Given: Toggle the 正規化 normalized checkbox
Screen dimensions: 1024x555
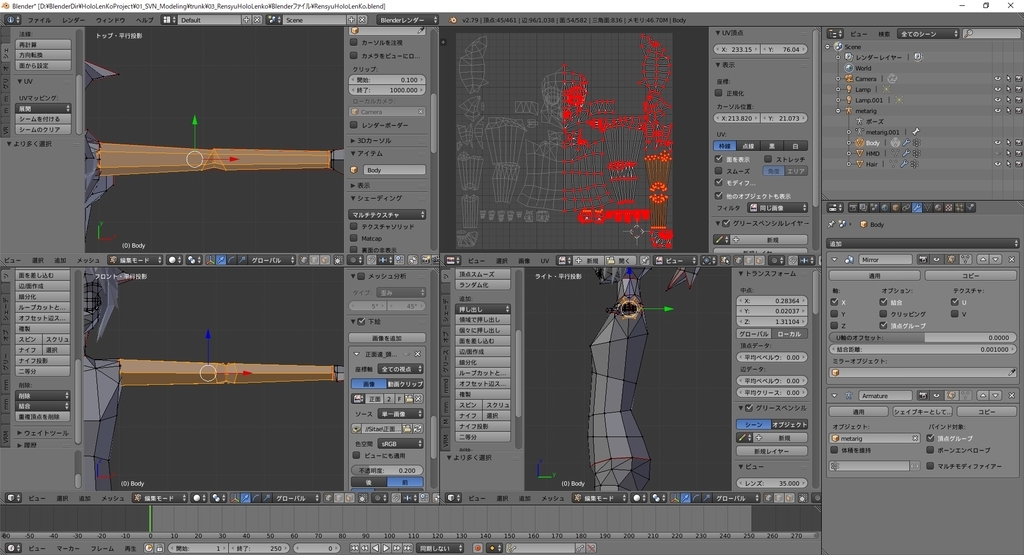Looking at the screenshot, I should coord(718,93).
